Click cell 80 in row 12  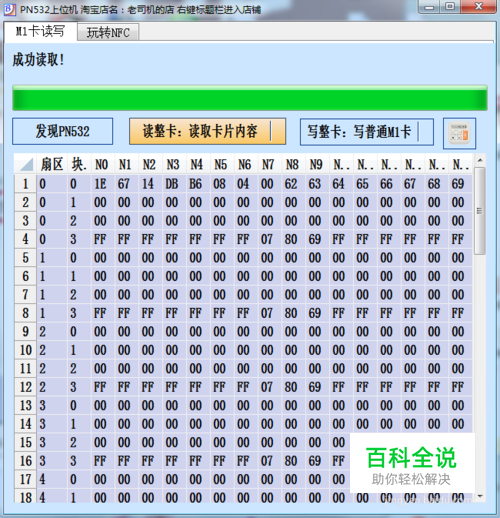(x=293, y=387)
